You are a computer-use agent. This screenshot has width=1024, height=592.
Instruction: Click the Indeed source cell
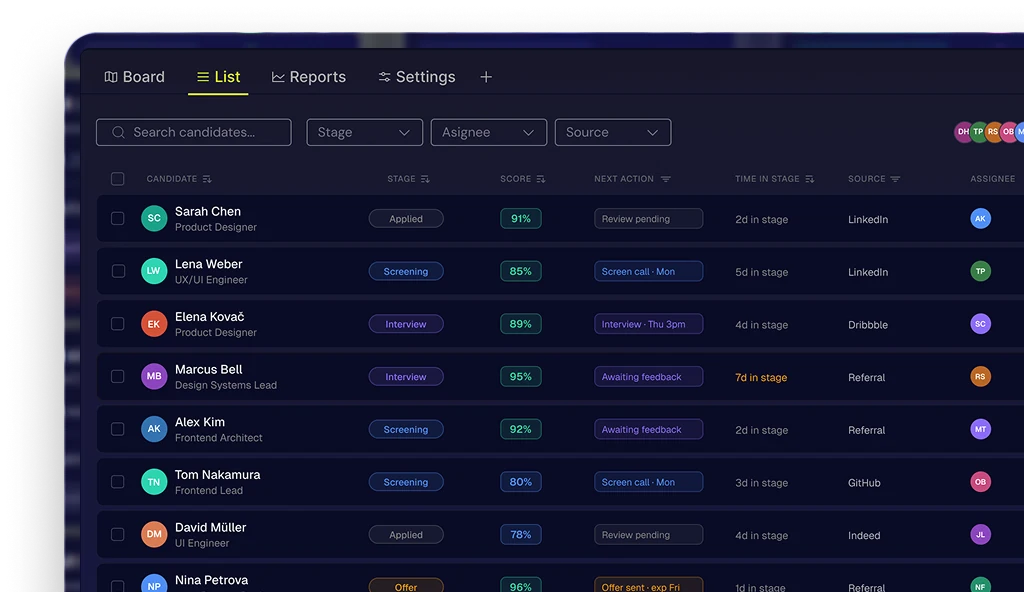[x=864, y=535]
